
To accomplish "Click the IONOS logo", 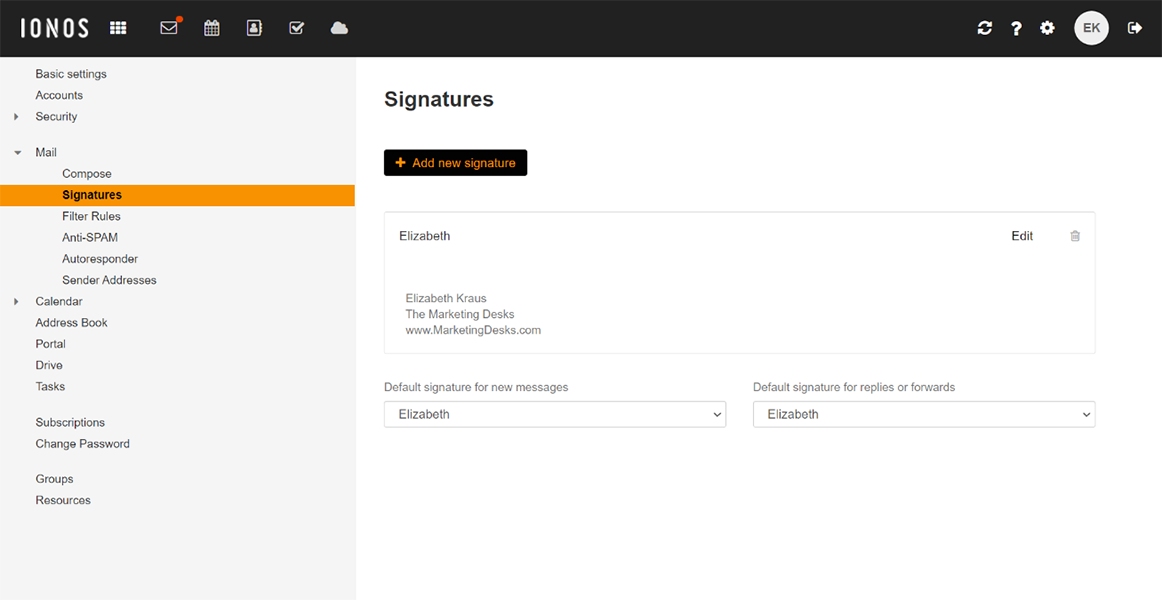I will coord(54,28).
